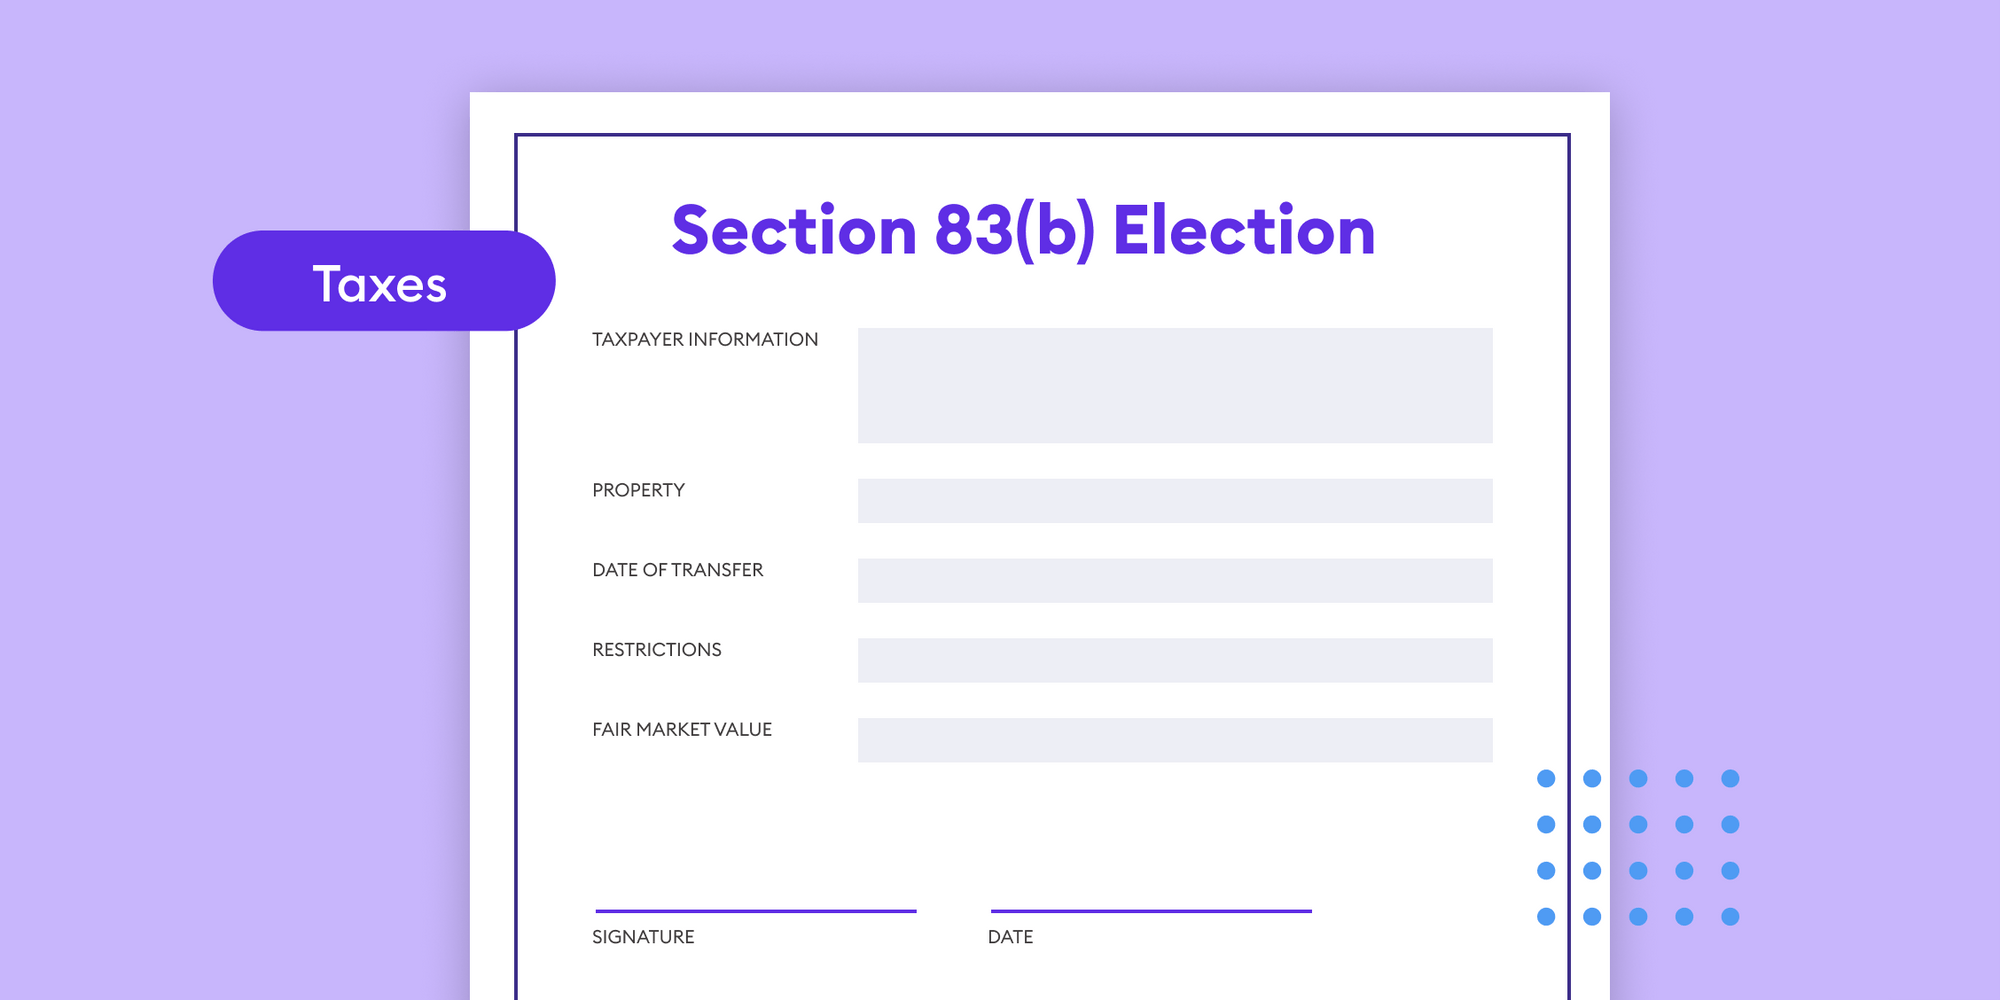
Task: Select the Property input field
Action: point(1174,500)
